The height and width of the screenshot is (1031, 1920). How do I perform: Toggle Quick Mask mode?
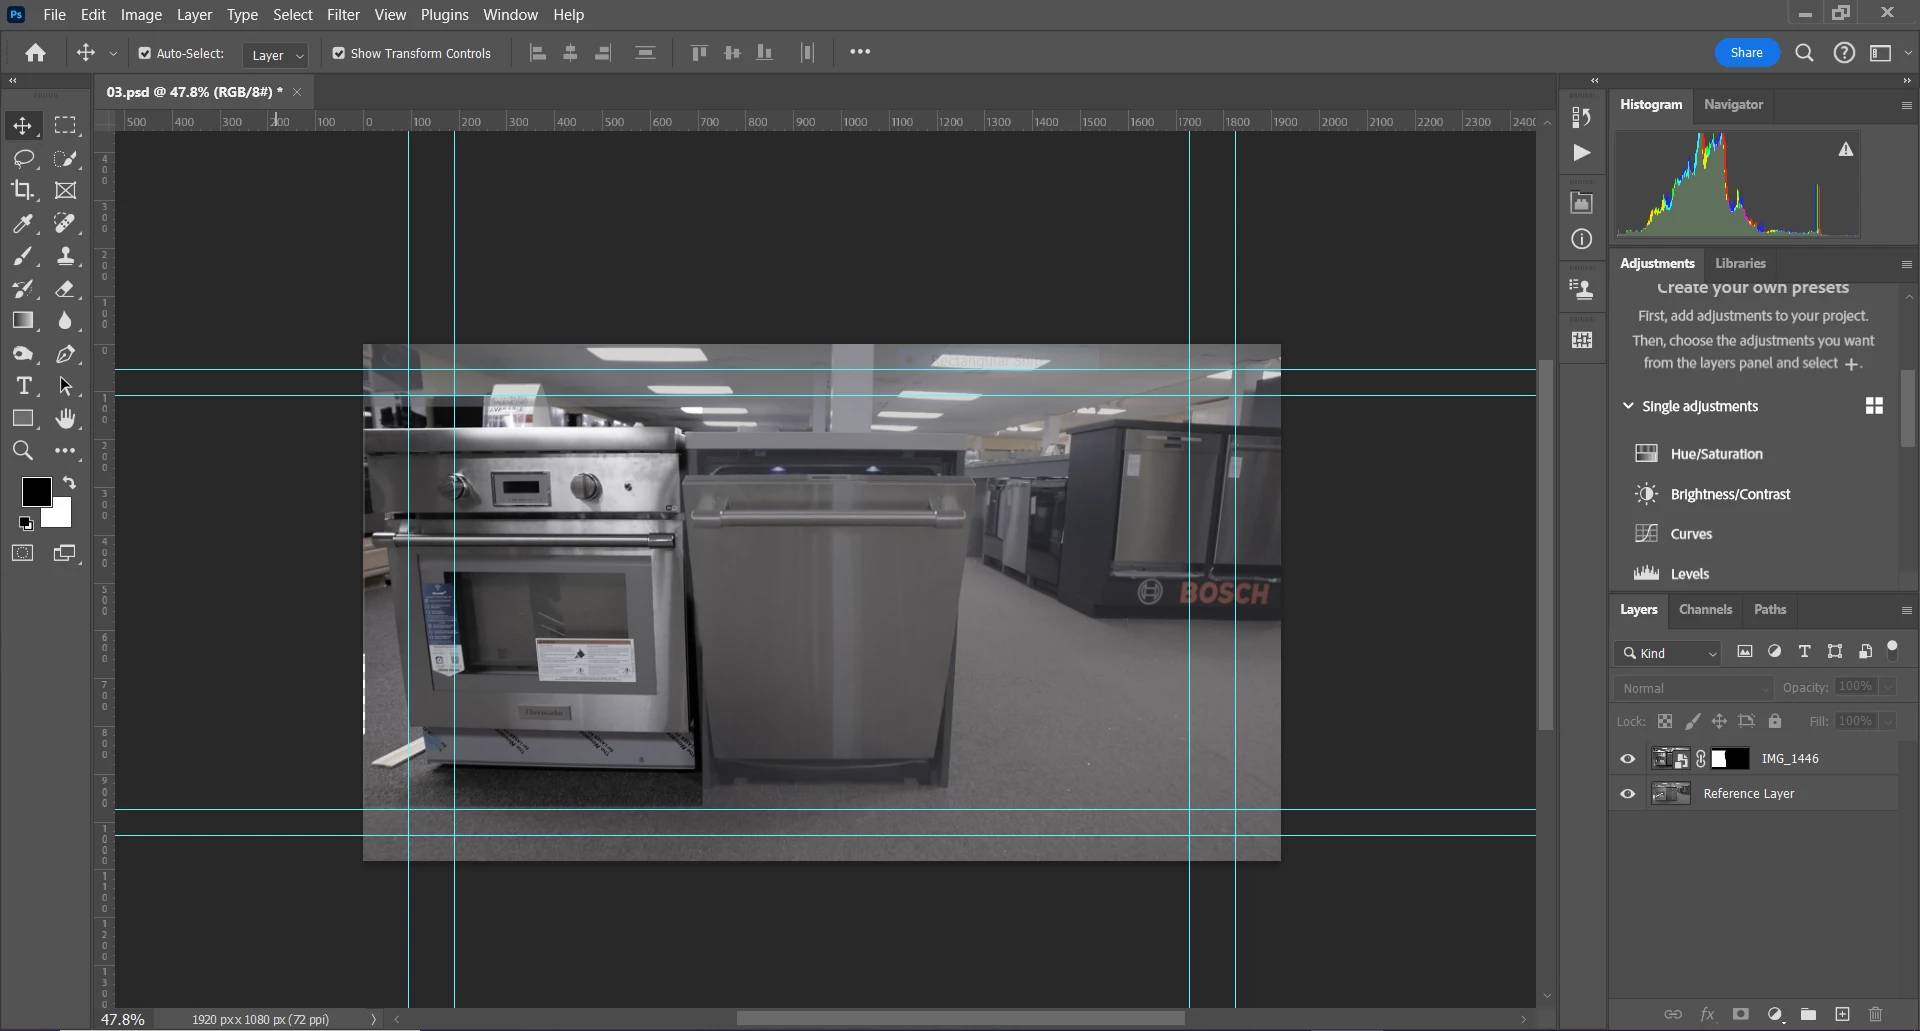[x=22, y=553]
